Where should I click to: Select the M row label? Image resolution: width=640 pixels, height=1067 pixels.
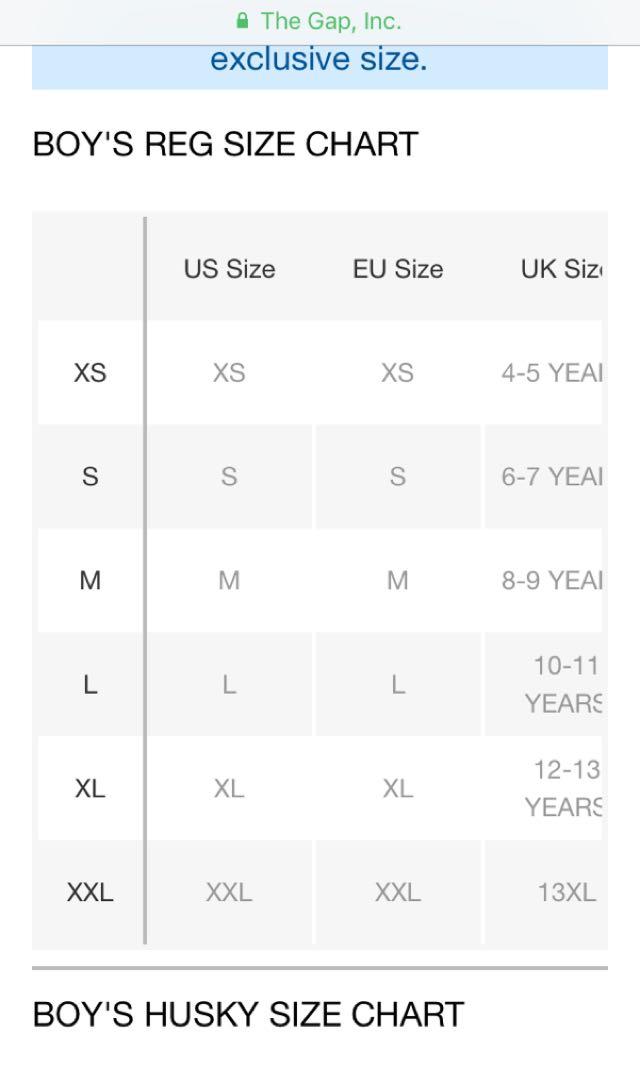coord(90,580)
